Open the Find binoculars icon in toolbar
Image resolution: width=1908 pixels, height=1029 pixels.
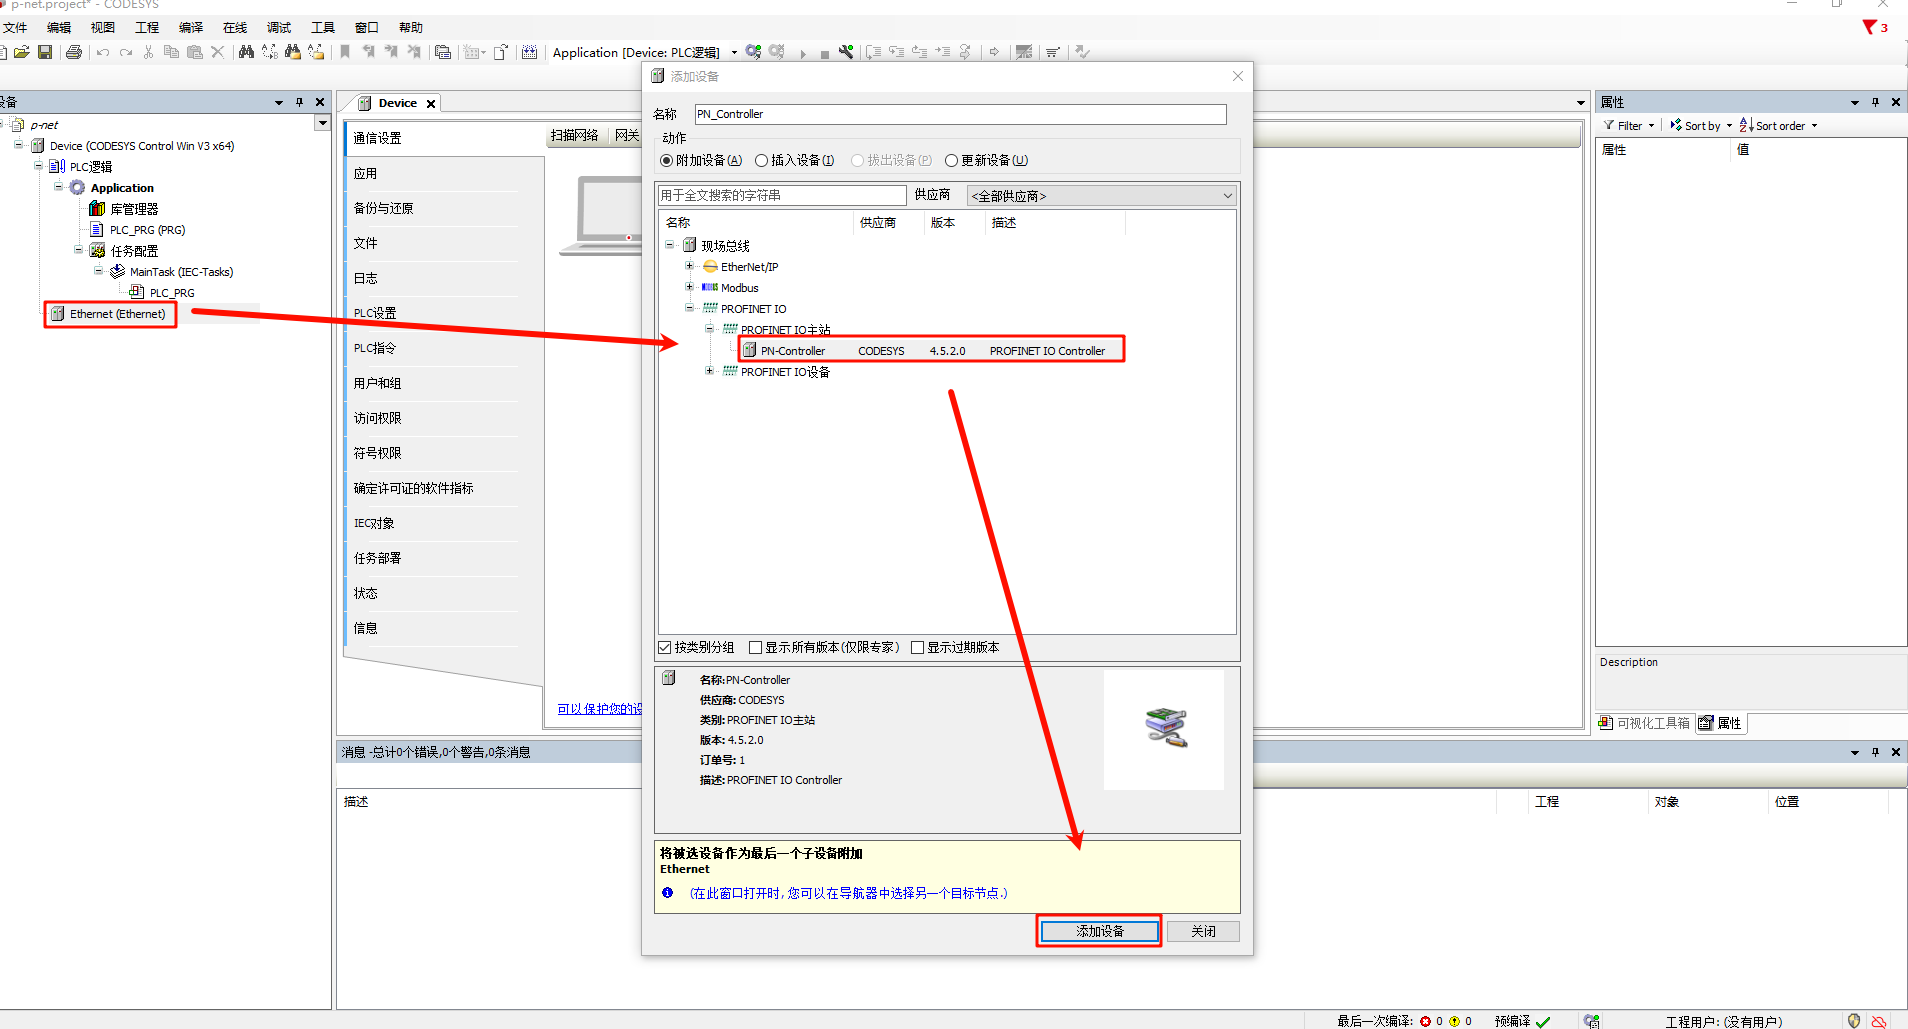coord(246,52)
